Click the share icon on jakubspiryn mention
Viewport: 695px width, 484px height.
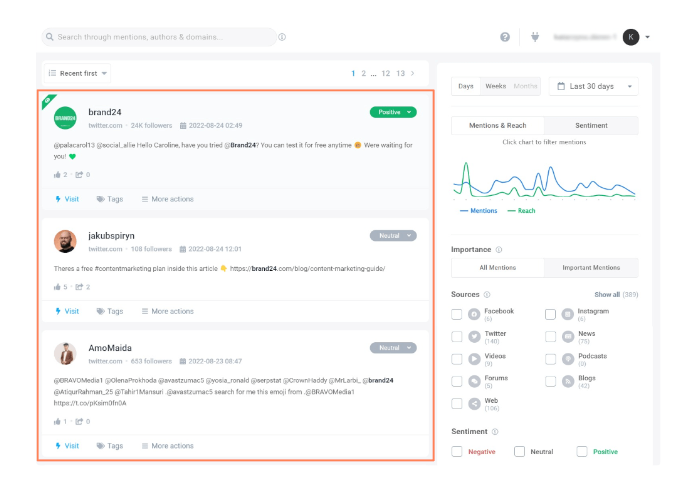[79, 287]
